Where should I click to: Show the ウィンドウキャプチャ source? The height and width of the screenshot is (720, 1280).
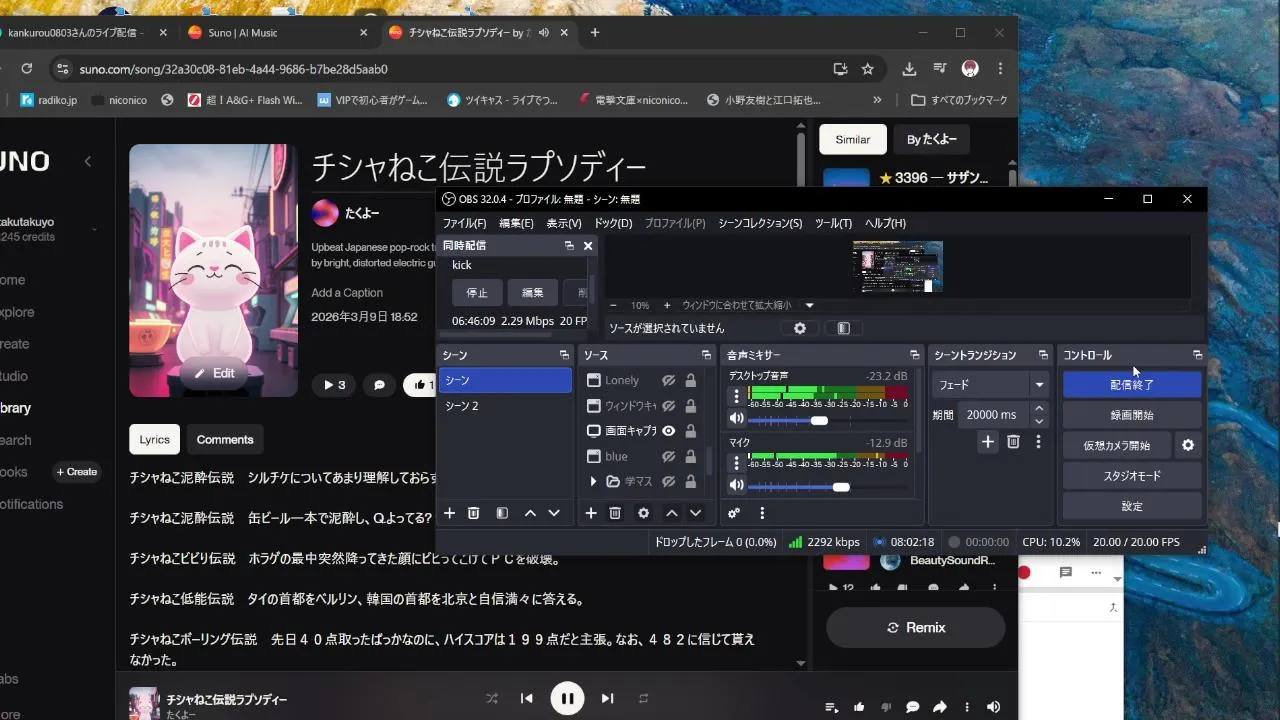[x=669, y=406]
